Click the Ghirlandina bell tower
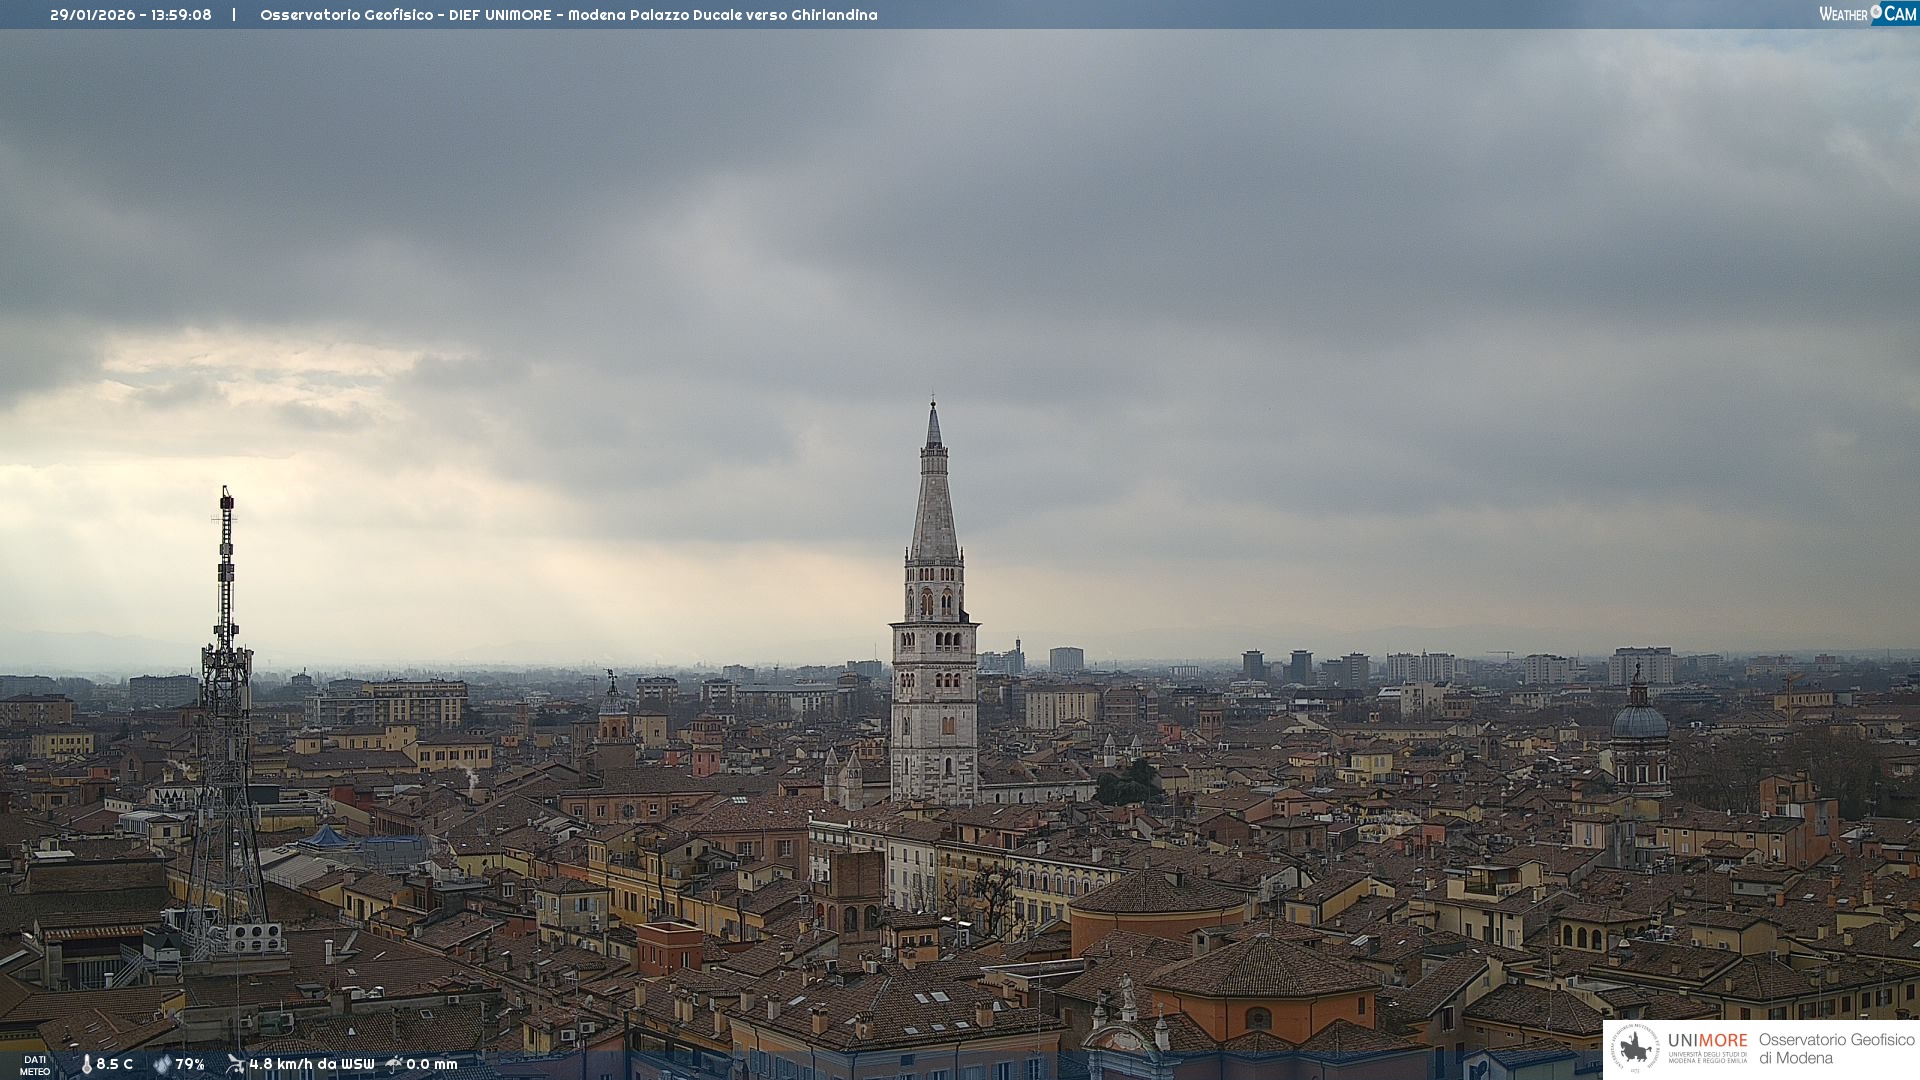Screen dimensions: 1920x1080 tap(934, 650)
